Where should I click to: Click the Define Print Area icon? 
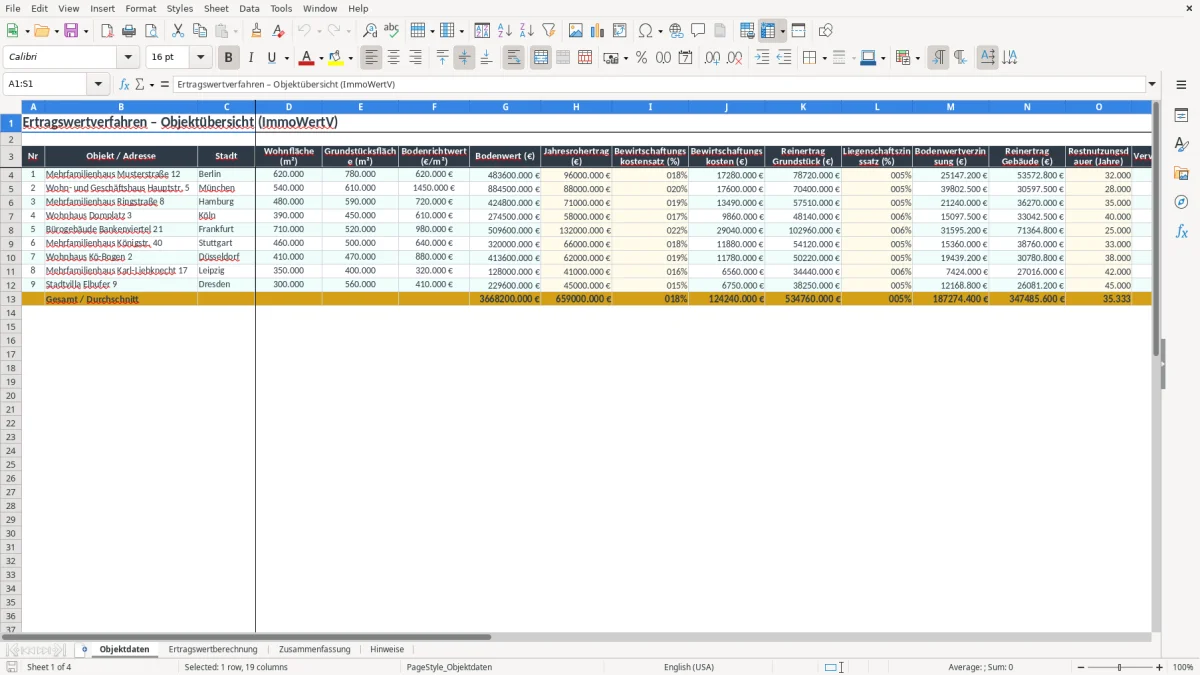[747, 31]
